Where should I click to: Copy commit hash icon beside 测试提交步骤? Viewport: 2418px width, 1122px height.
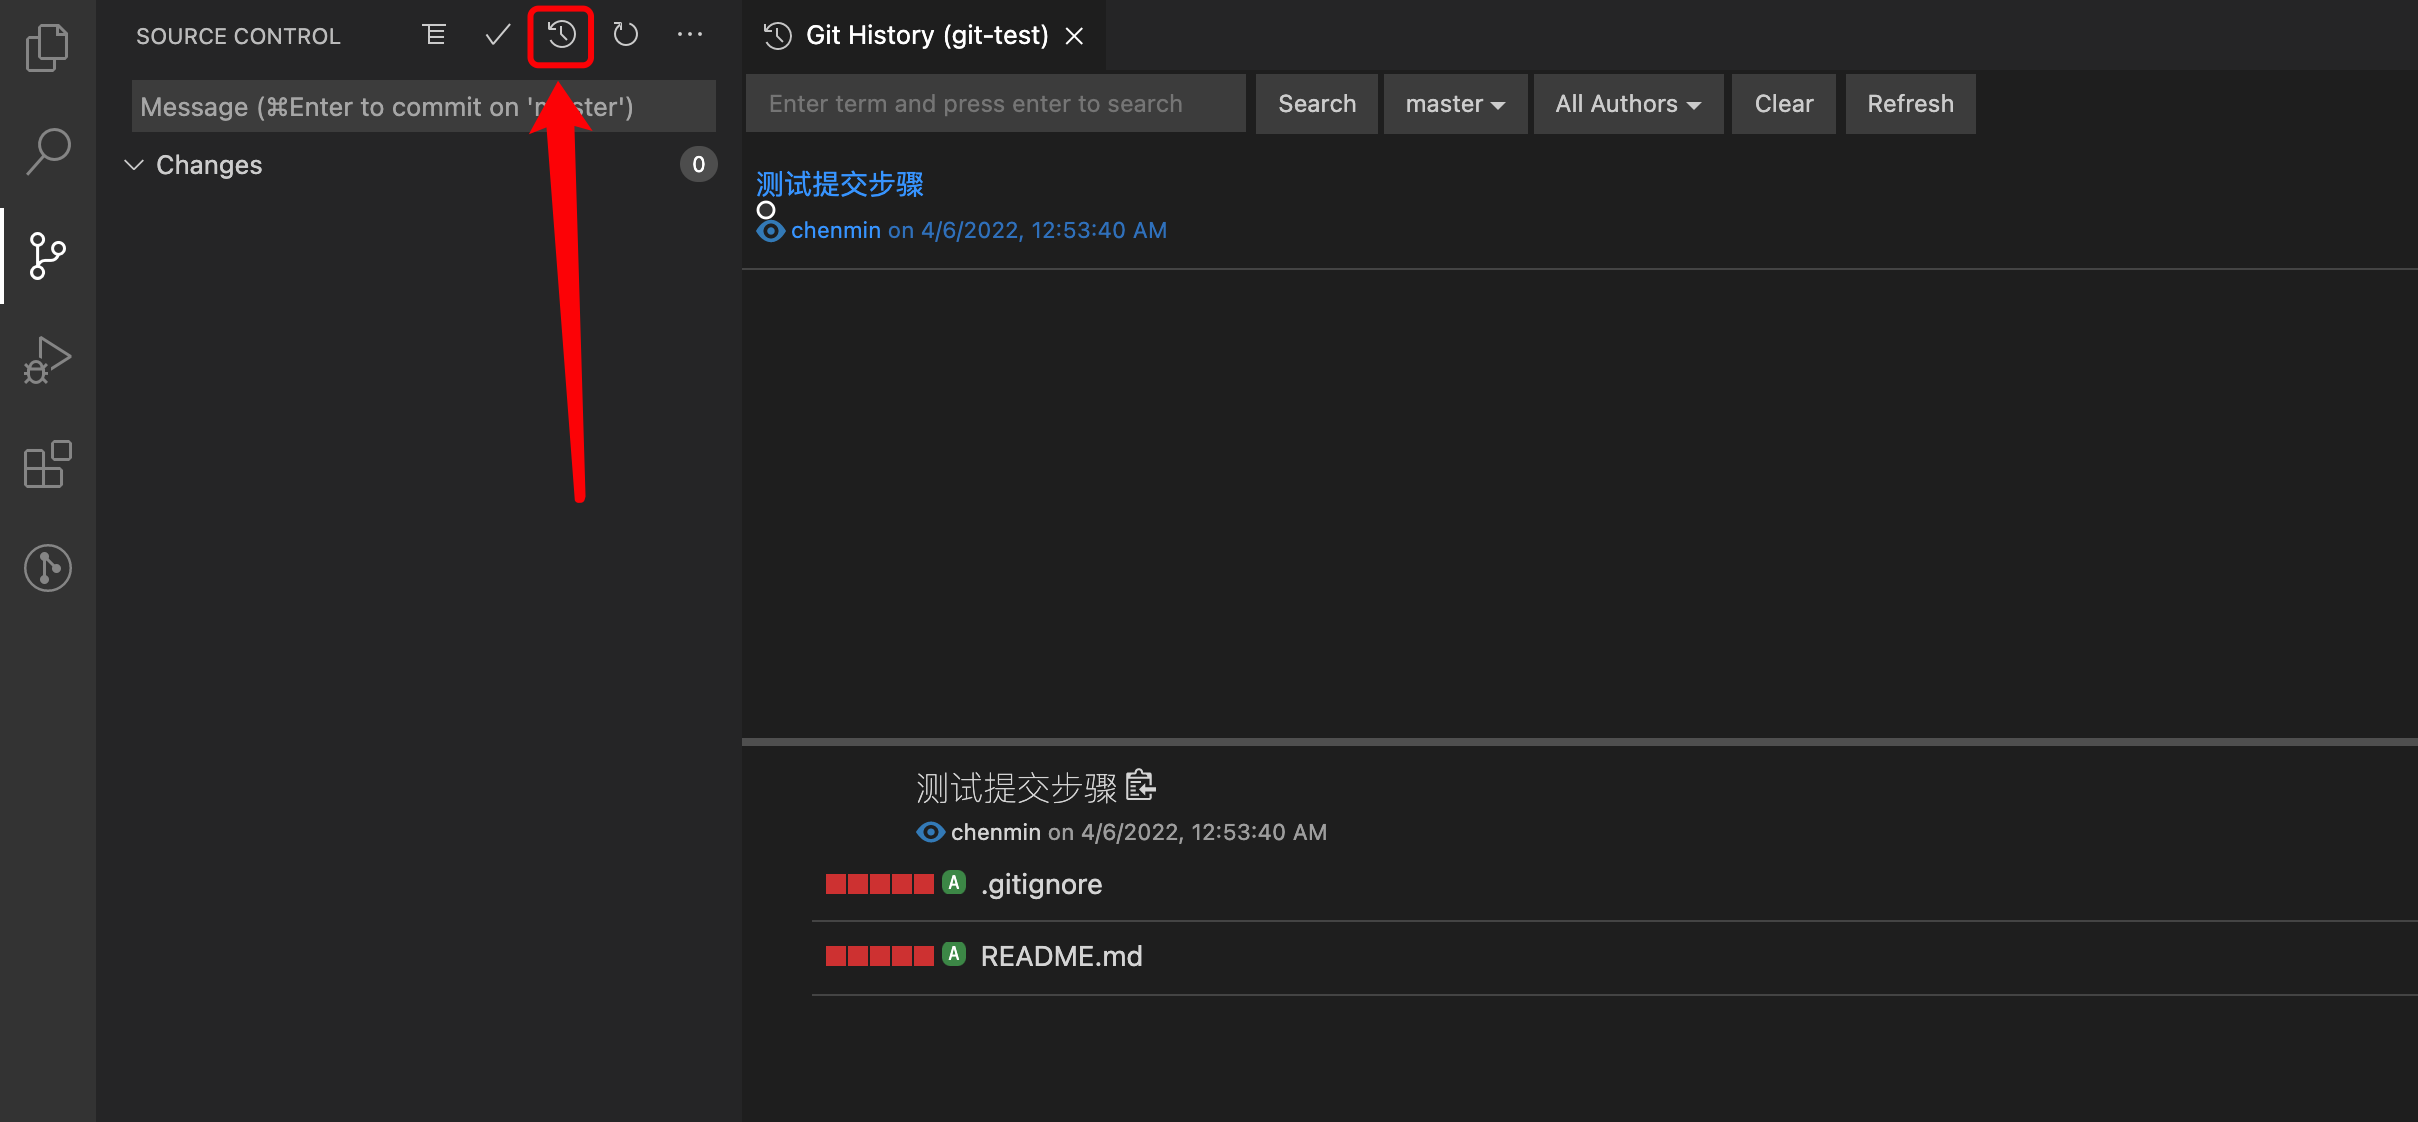[x=1140, y=786]
